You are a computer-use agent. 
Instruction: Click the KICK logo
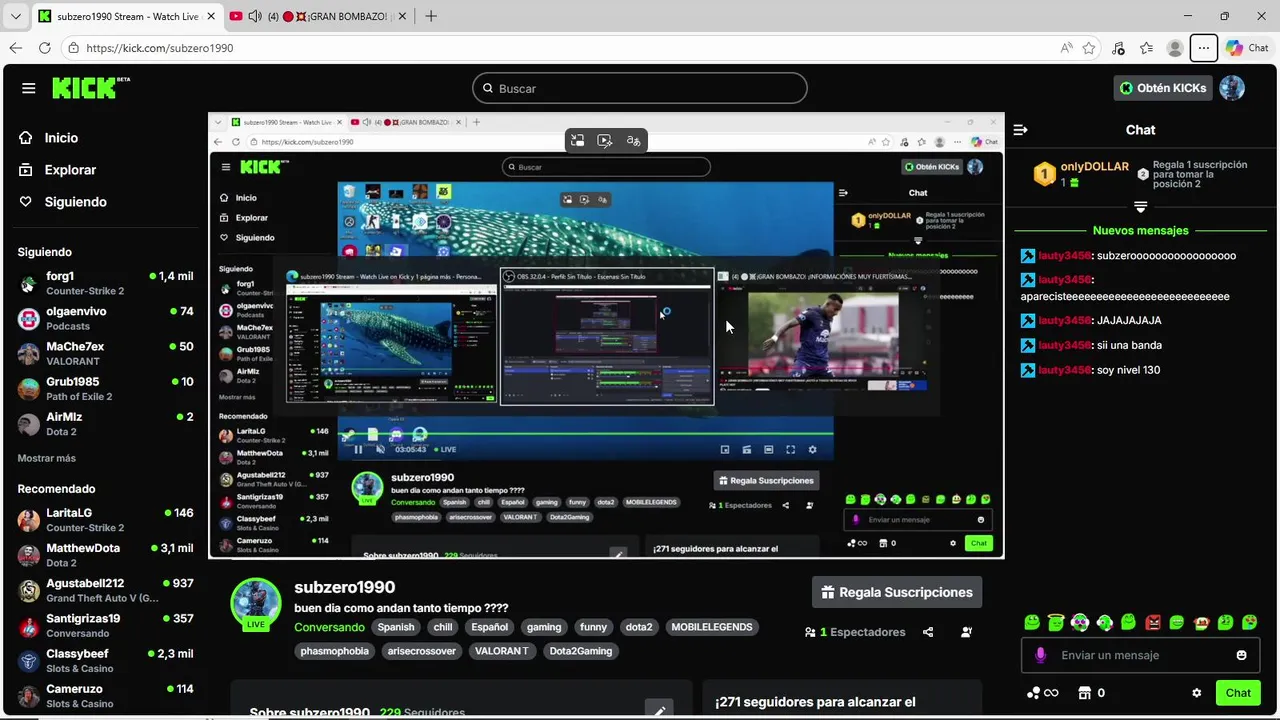pos(91,88)
